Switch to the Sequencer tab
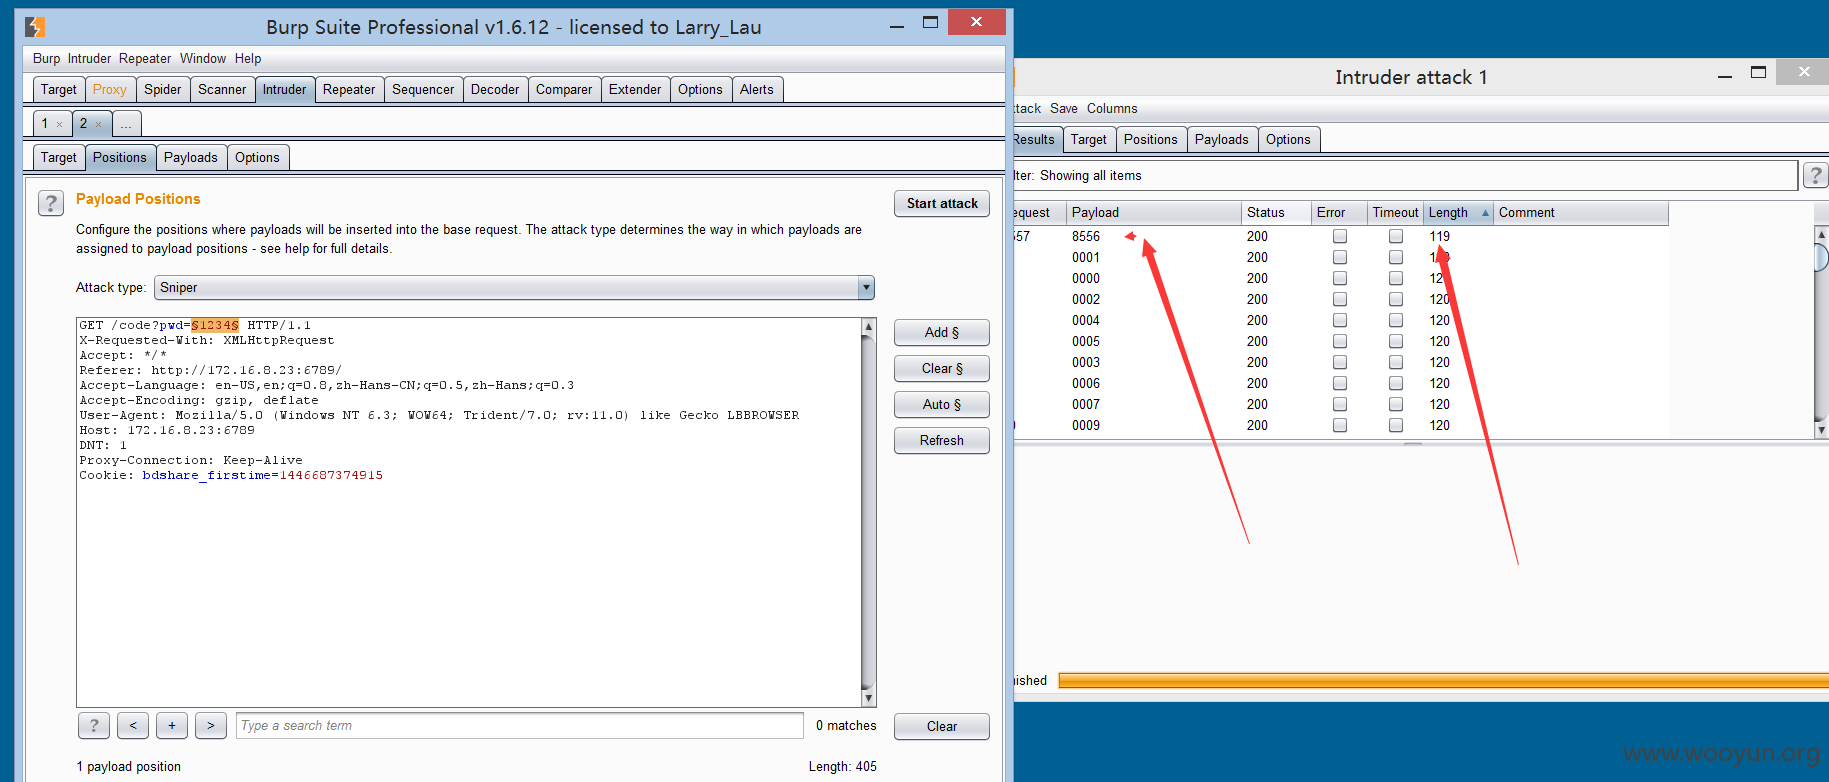Image resolution: width=1829 pixels, height=782 pixels. 423,90
